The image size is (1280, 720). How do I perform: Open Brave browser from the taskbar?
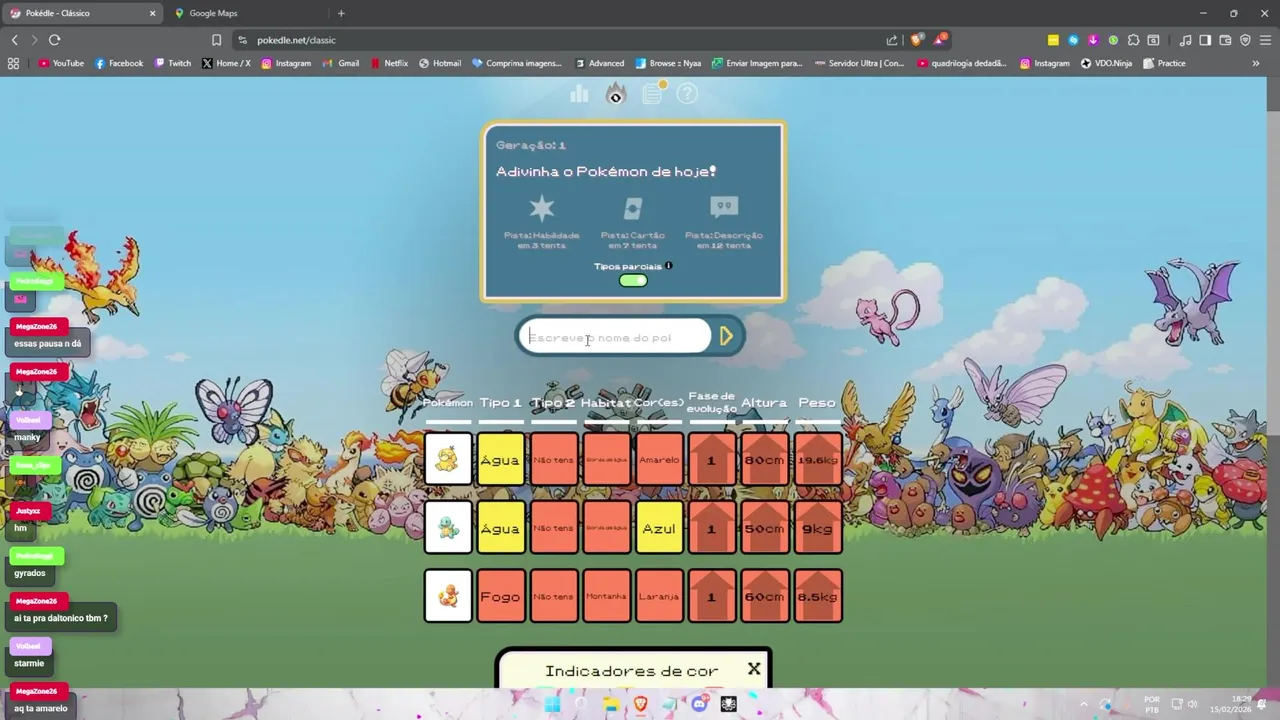pyautogui.click(x=640, y=704)
